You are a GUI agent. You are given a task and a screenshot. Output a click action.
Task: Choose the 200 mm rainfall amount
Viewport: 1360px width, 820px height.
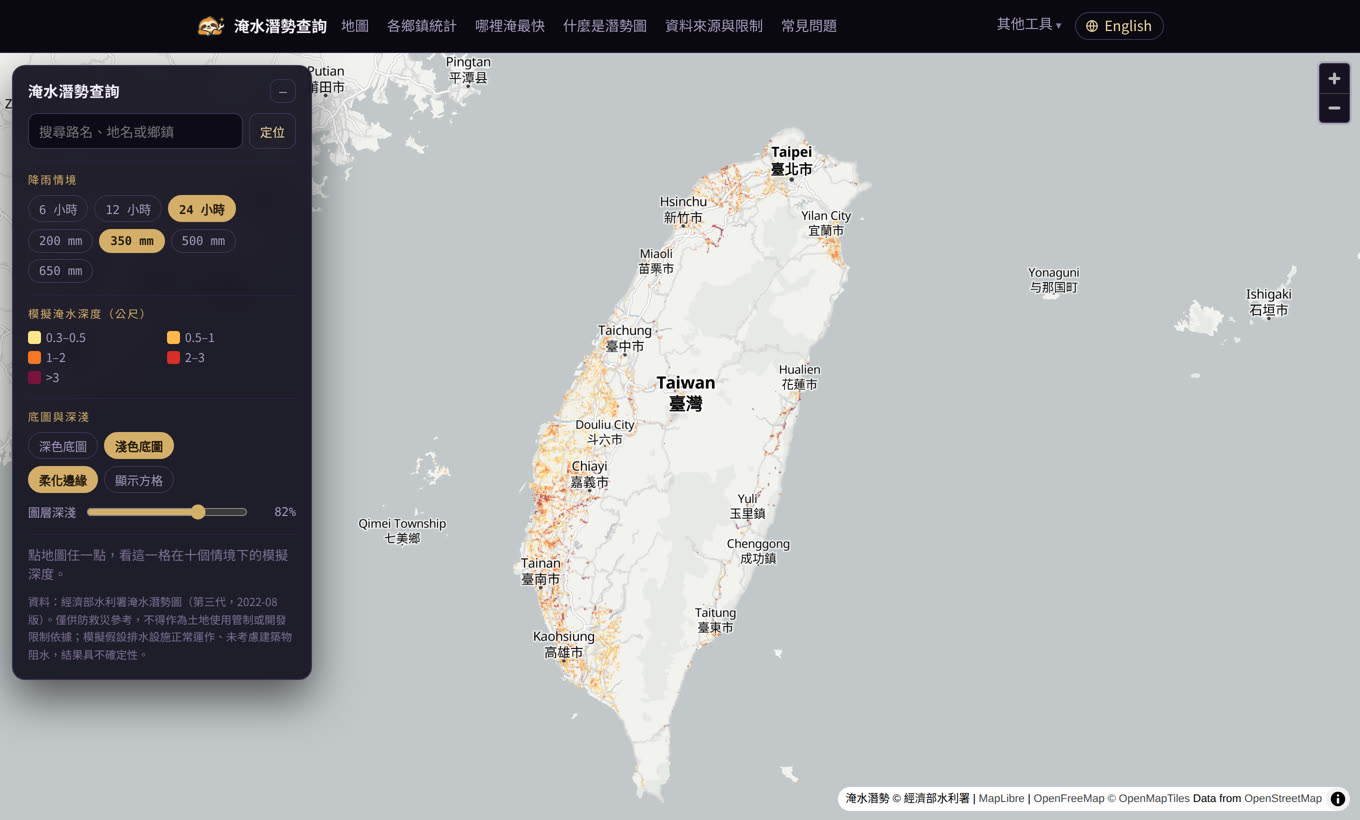(x=61, y=241)
